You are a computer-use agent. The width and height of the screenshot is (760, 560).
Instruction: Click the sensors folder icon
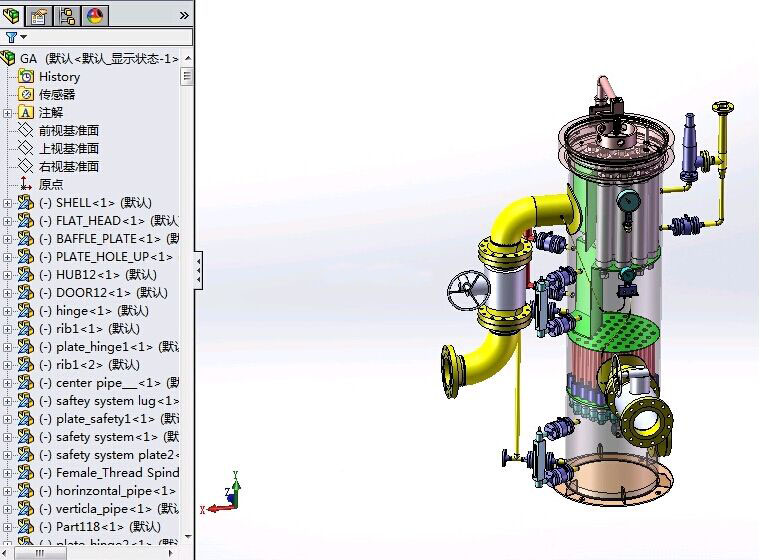click(26, 95)
